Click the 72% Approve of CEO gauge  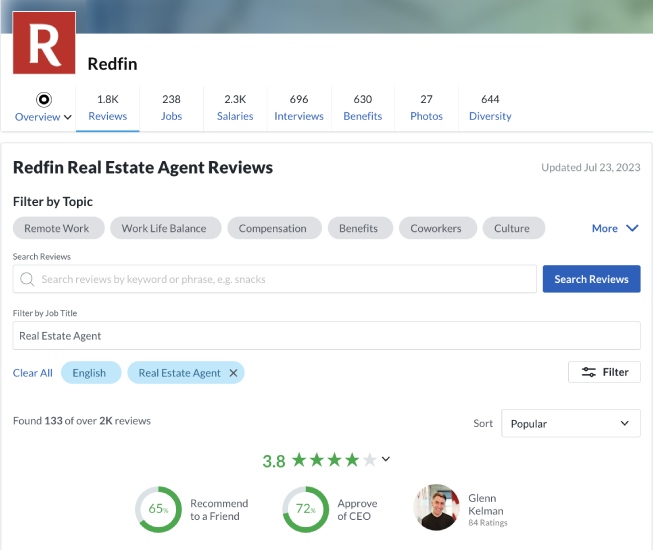[306, 509]
